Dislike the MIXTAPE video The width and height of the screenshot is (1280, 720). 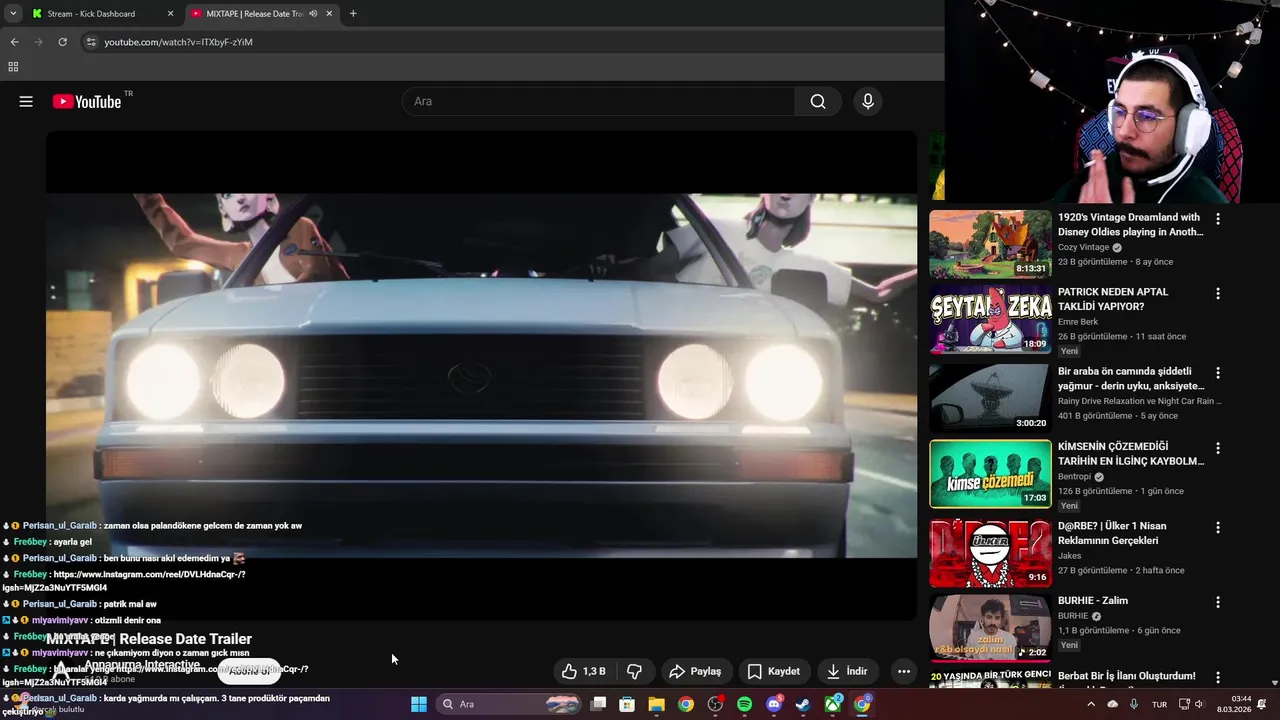pyautogui.click(x=634, y=671)
